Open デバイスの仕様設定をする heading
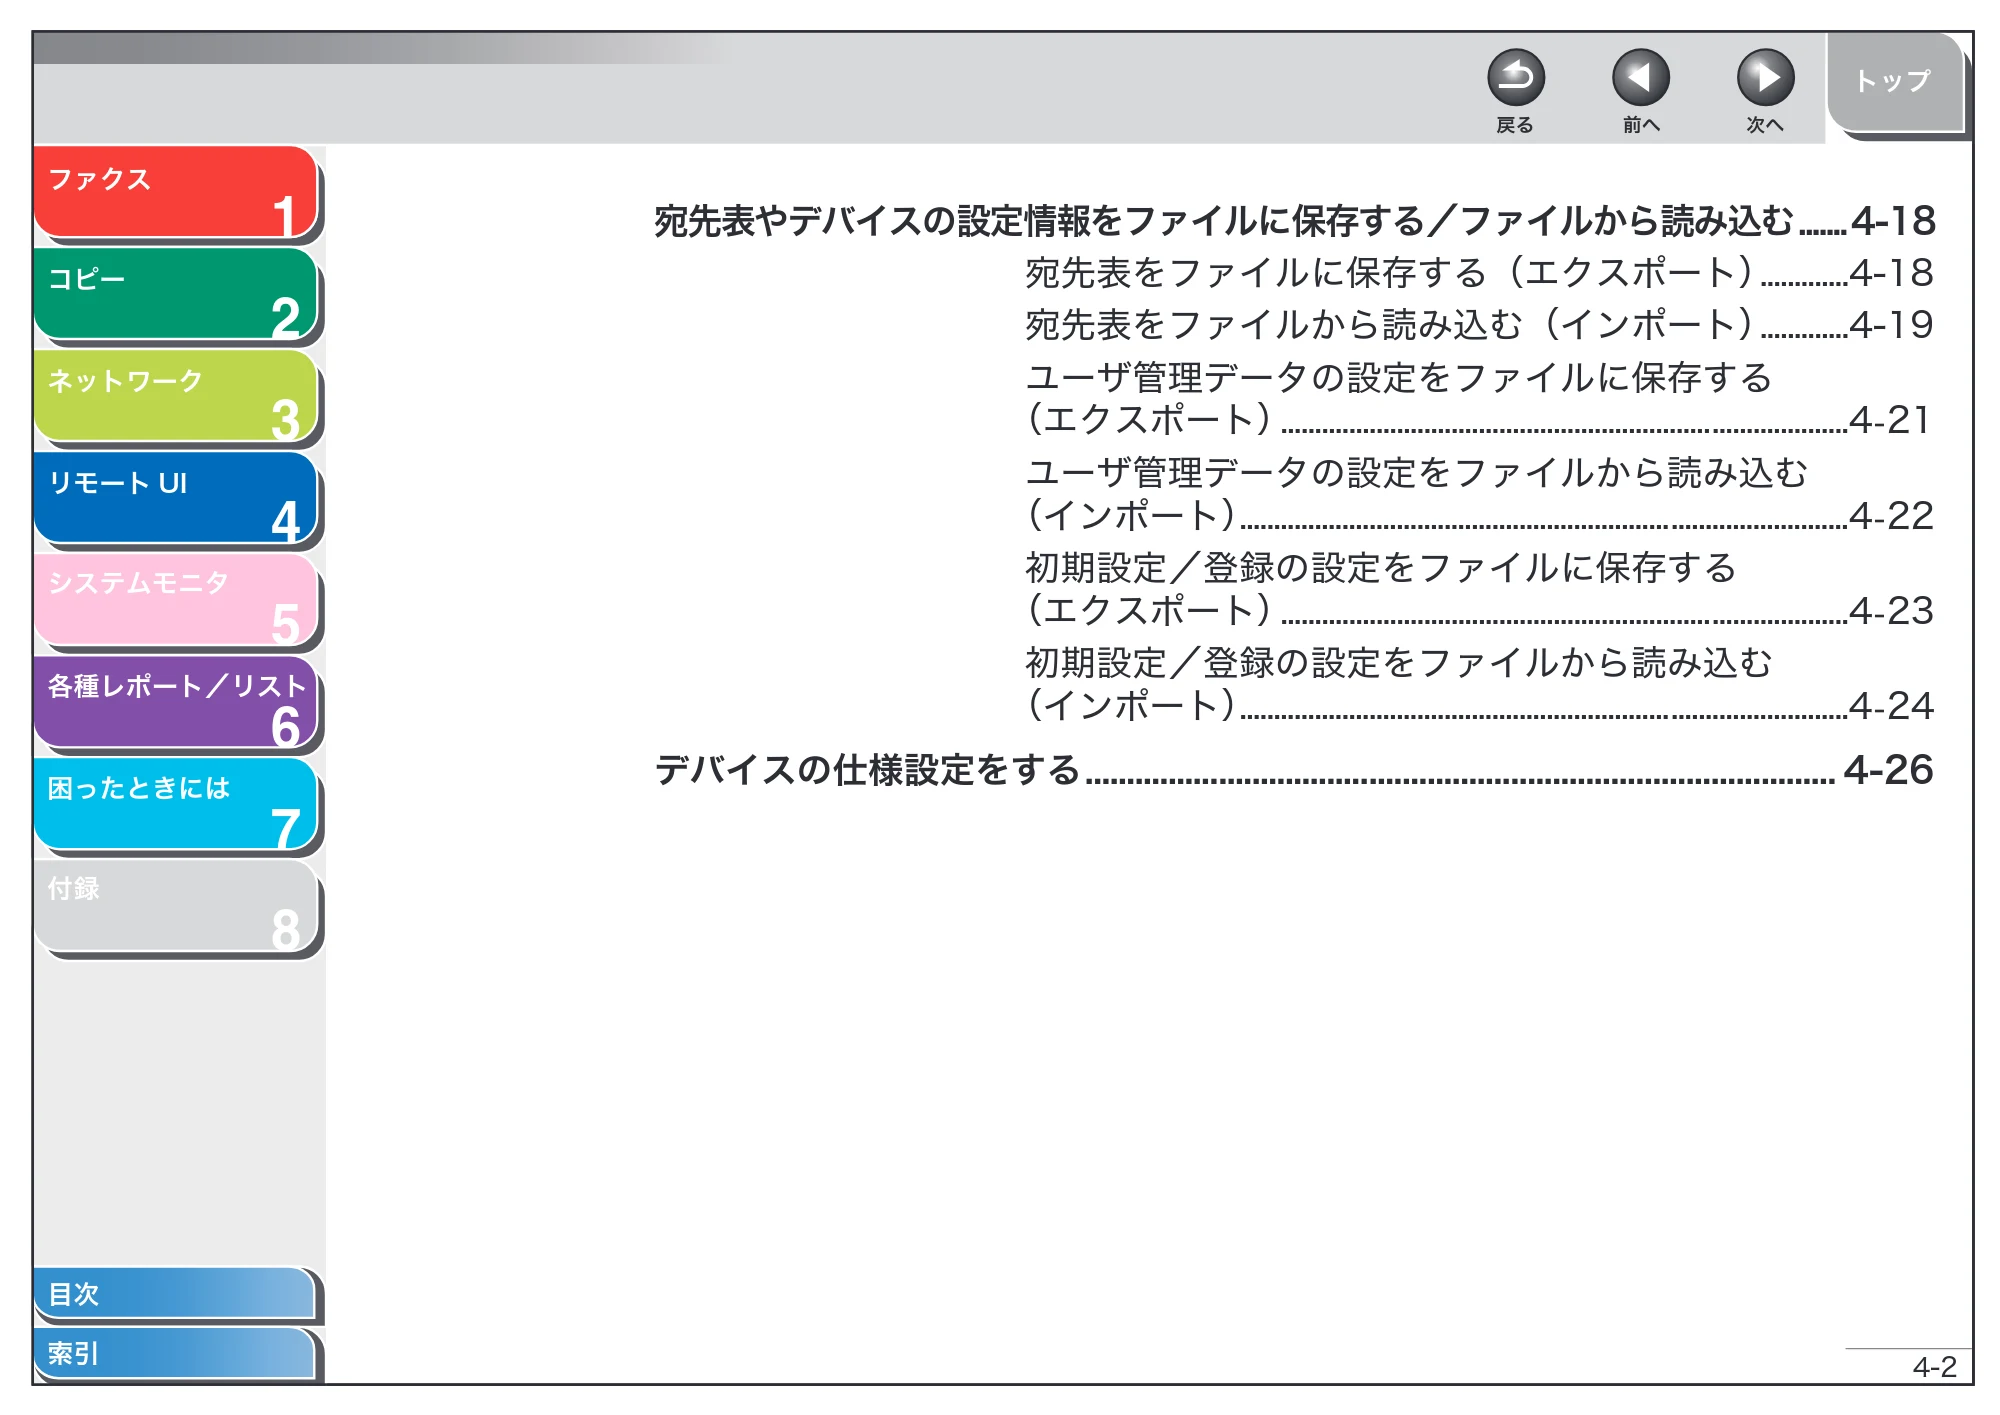 (1294, 770)
